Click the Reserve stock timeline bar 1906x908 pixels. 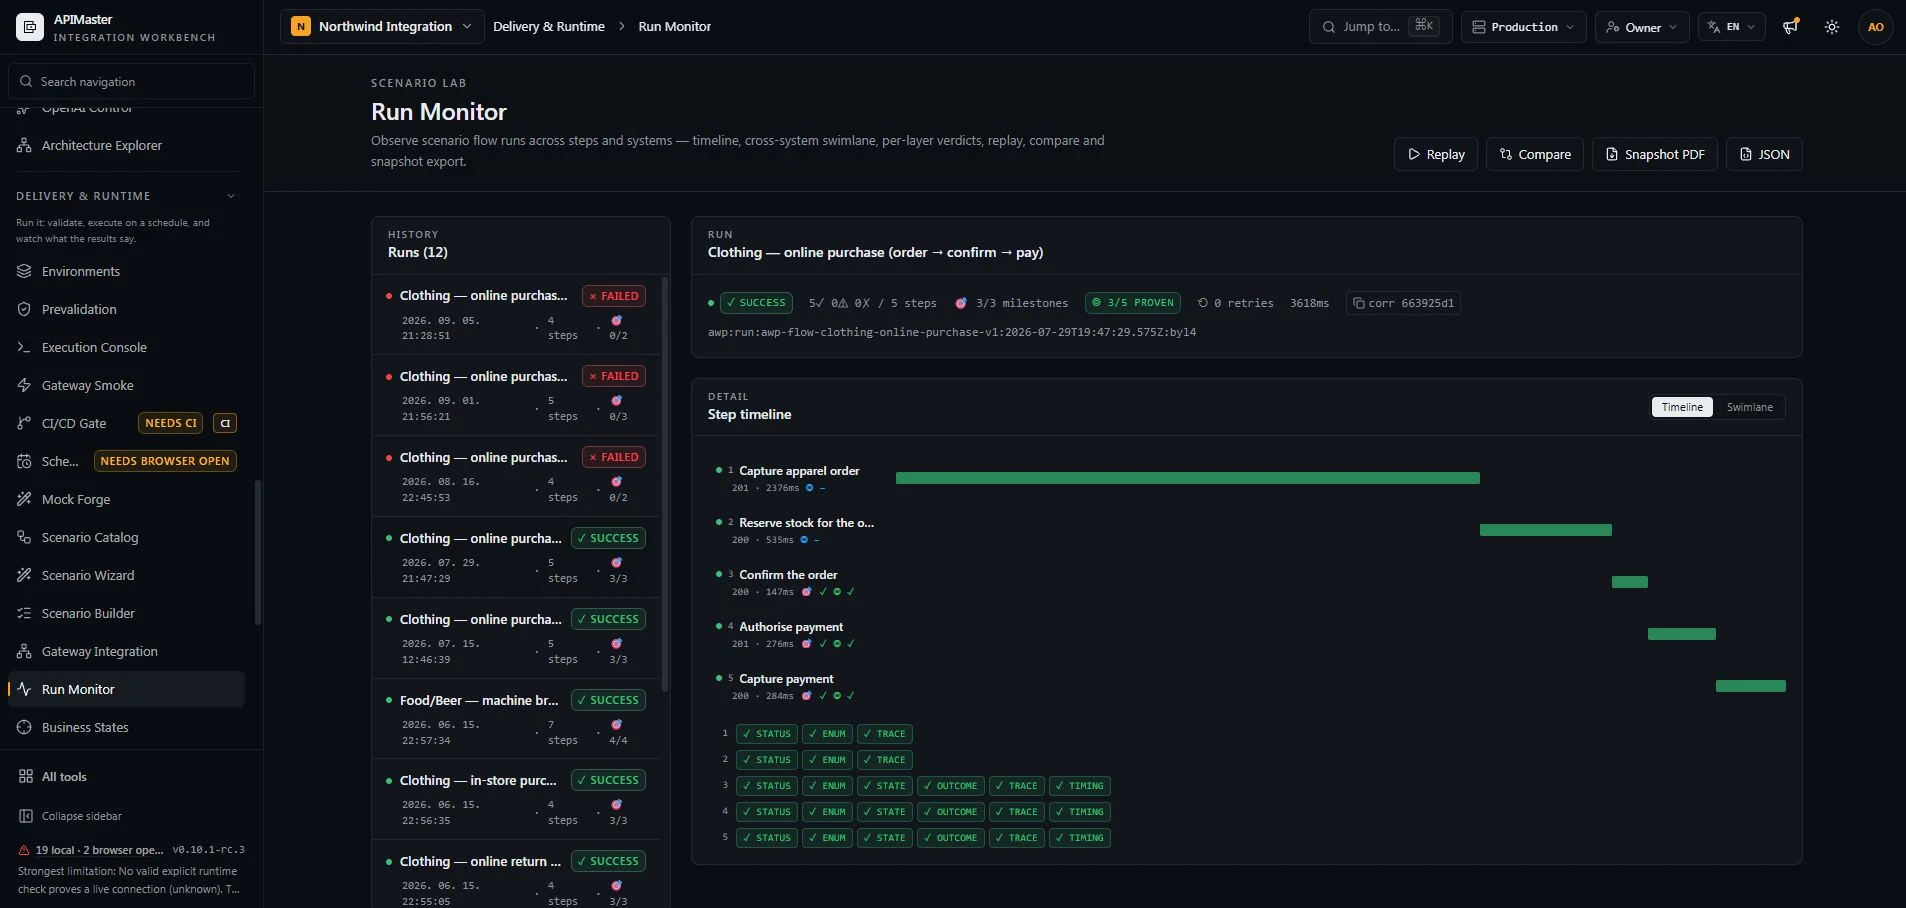click(1545, 530)
